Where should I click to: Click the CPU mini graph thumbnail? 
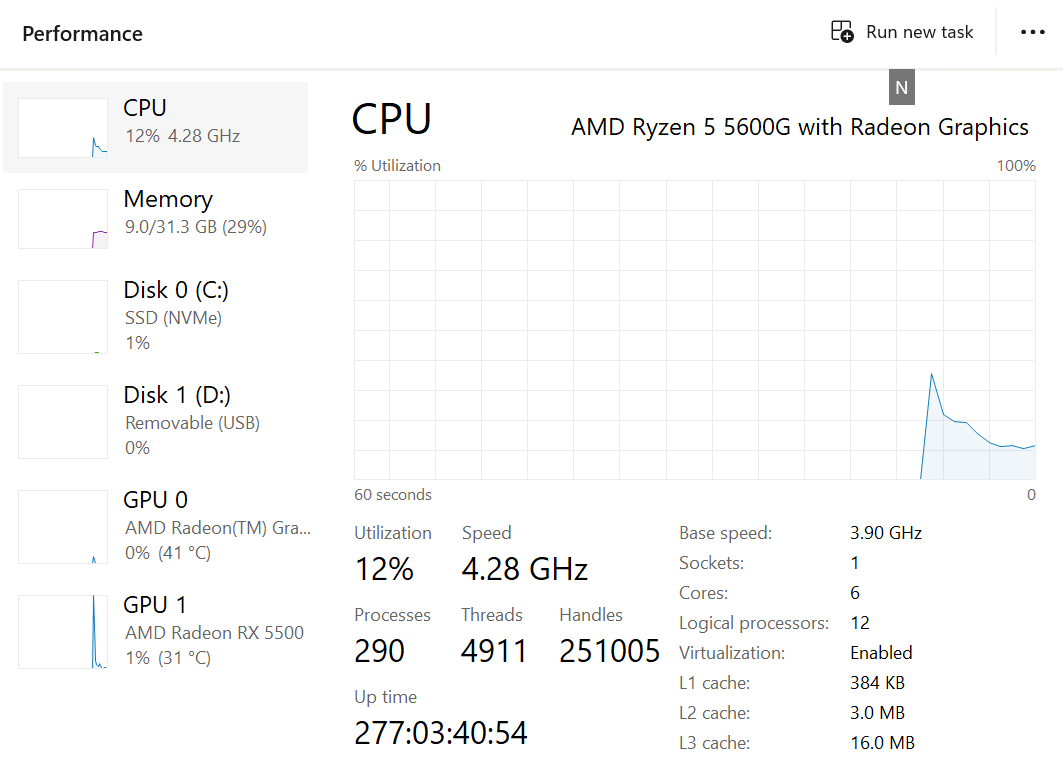pos(63,128)
